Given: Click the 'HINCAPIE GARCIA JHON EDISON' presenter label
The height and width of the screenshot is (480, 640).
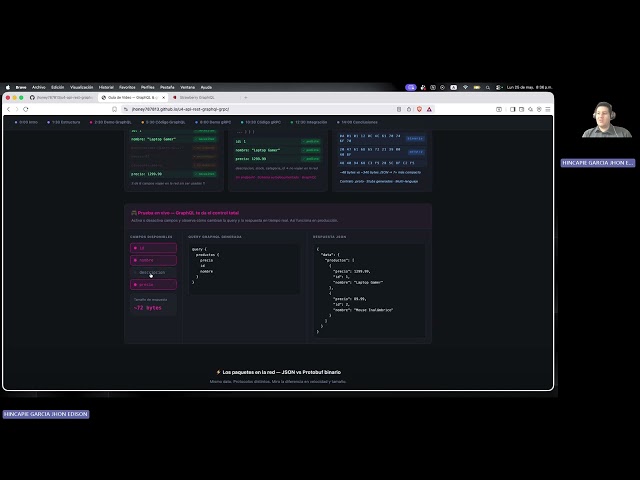Looking at the screenshot, I should 46,414.
